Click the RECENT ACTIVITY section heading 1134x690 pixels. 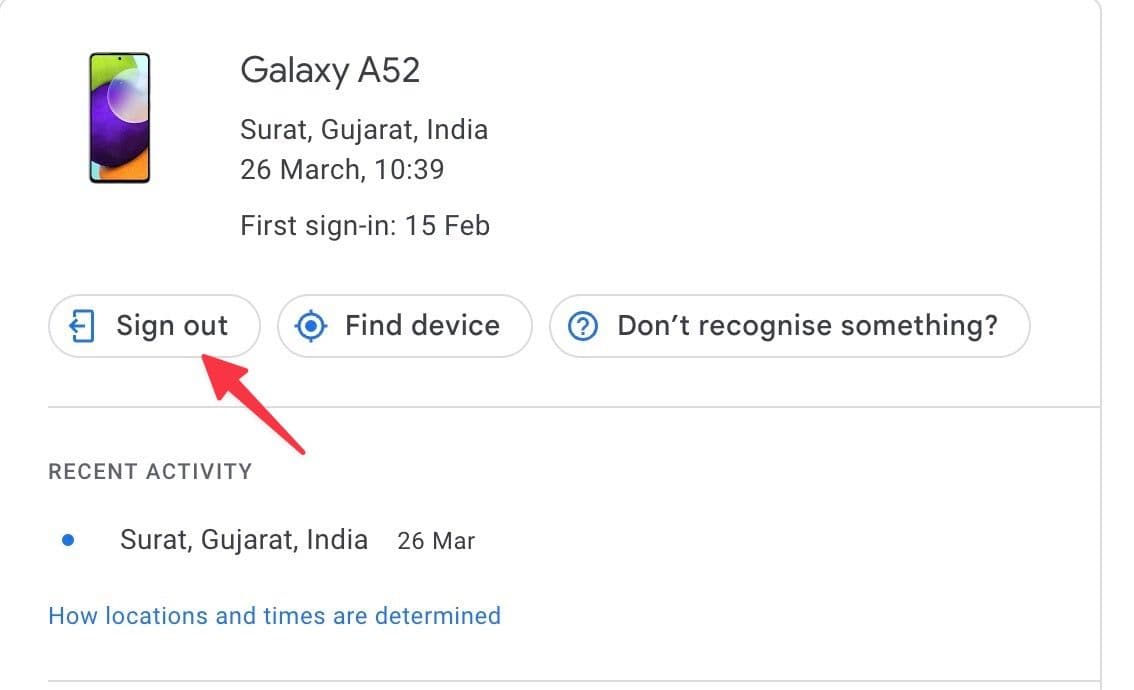click(x=150, y=471)
